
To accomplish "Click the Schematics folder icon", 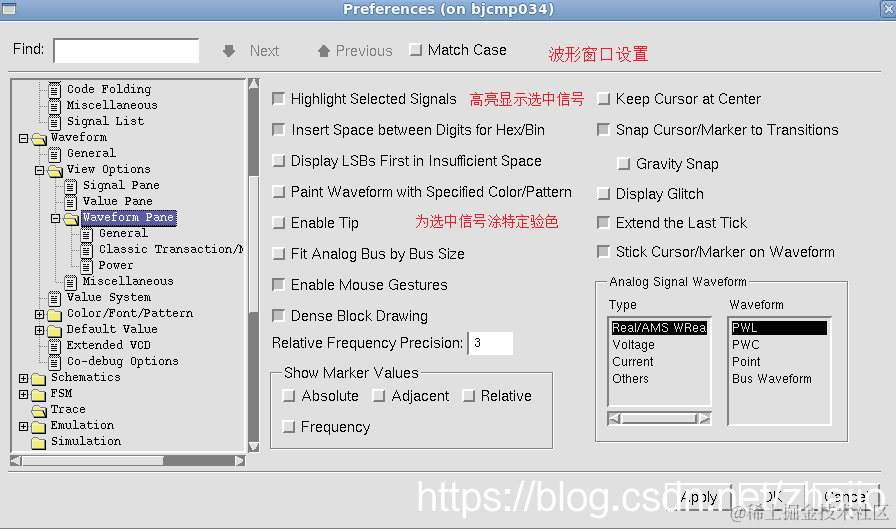I will (39, 379).
